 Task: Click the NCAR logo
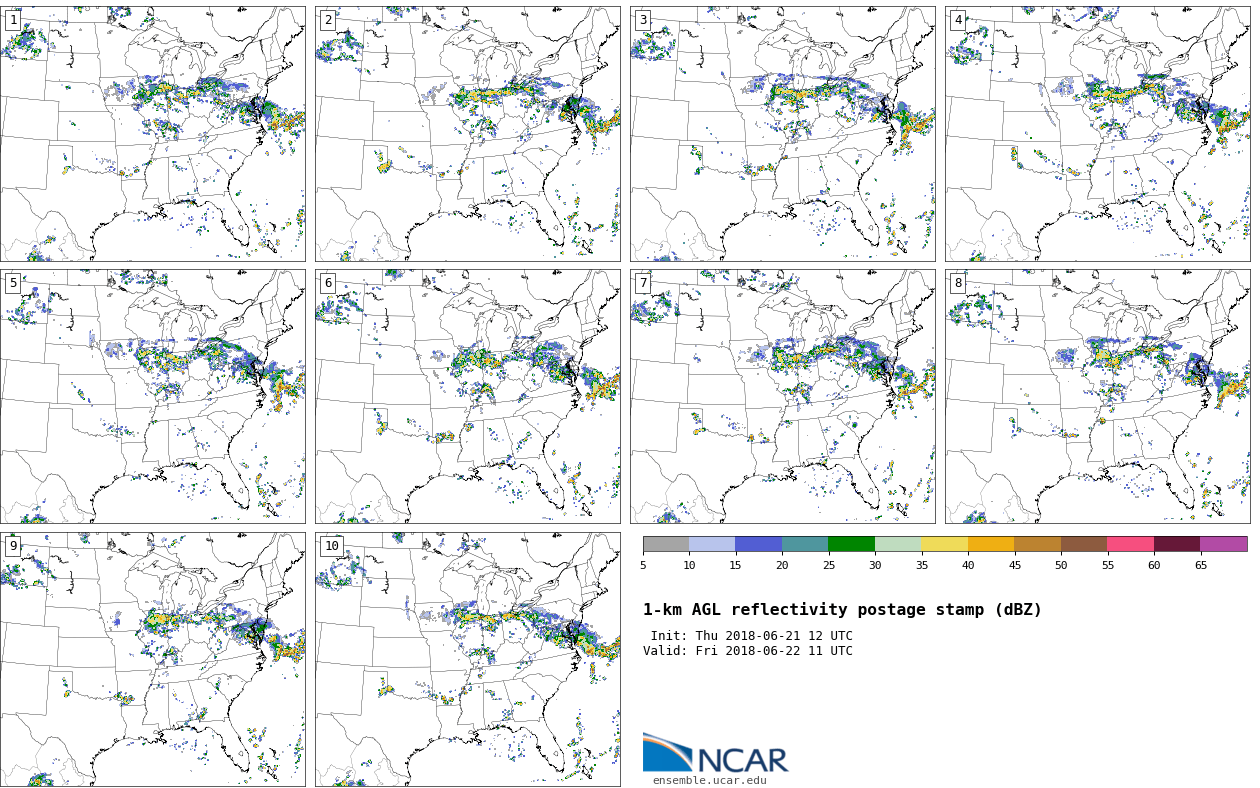[x=715, y=754]
